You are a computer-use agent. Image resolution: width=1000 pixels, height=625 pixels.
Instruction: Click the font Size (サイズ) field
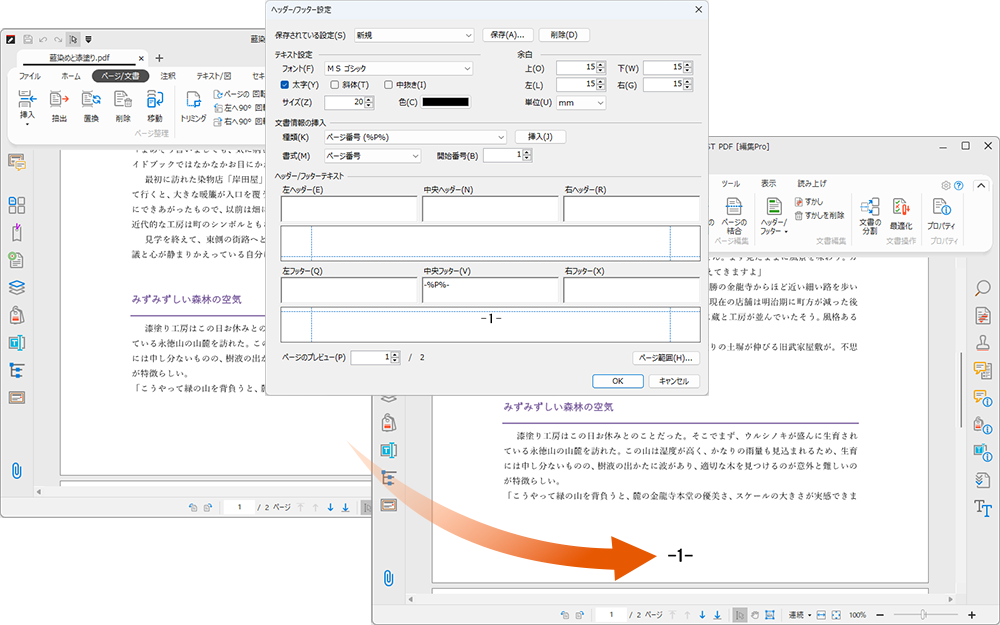point(344,102)
